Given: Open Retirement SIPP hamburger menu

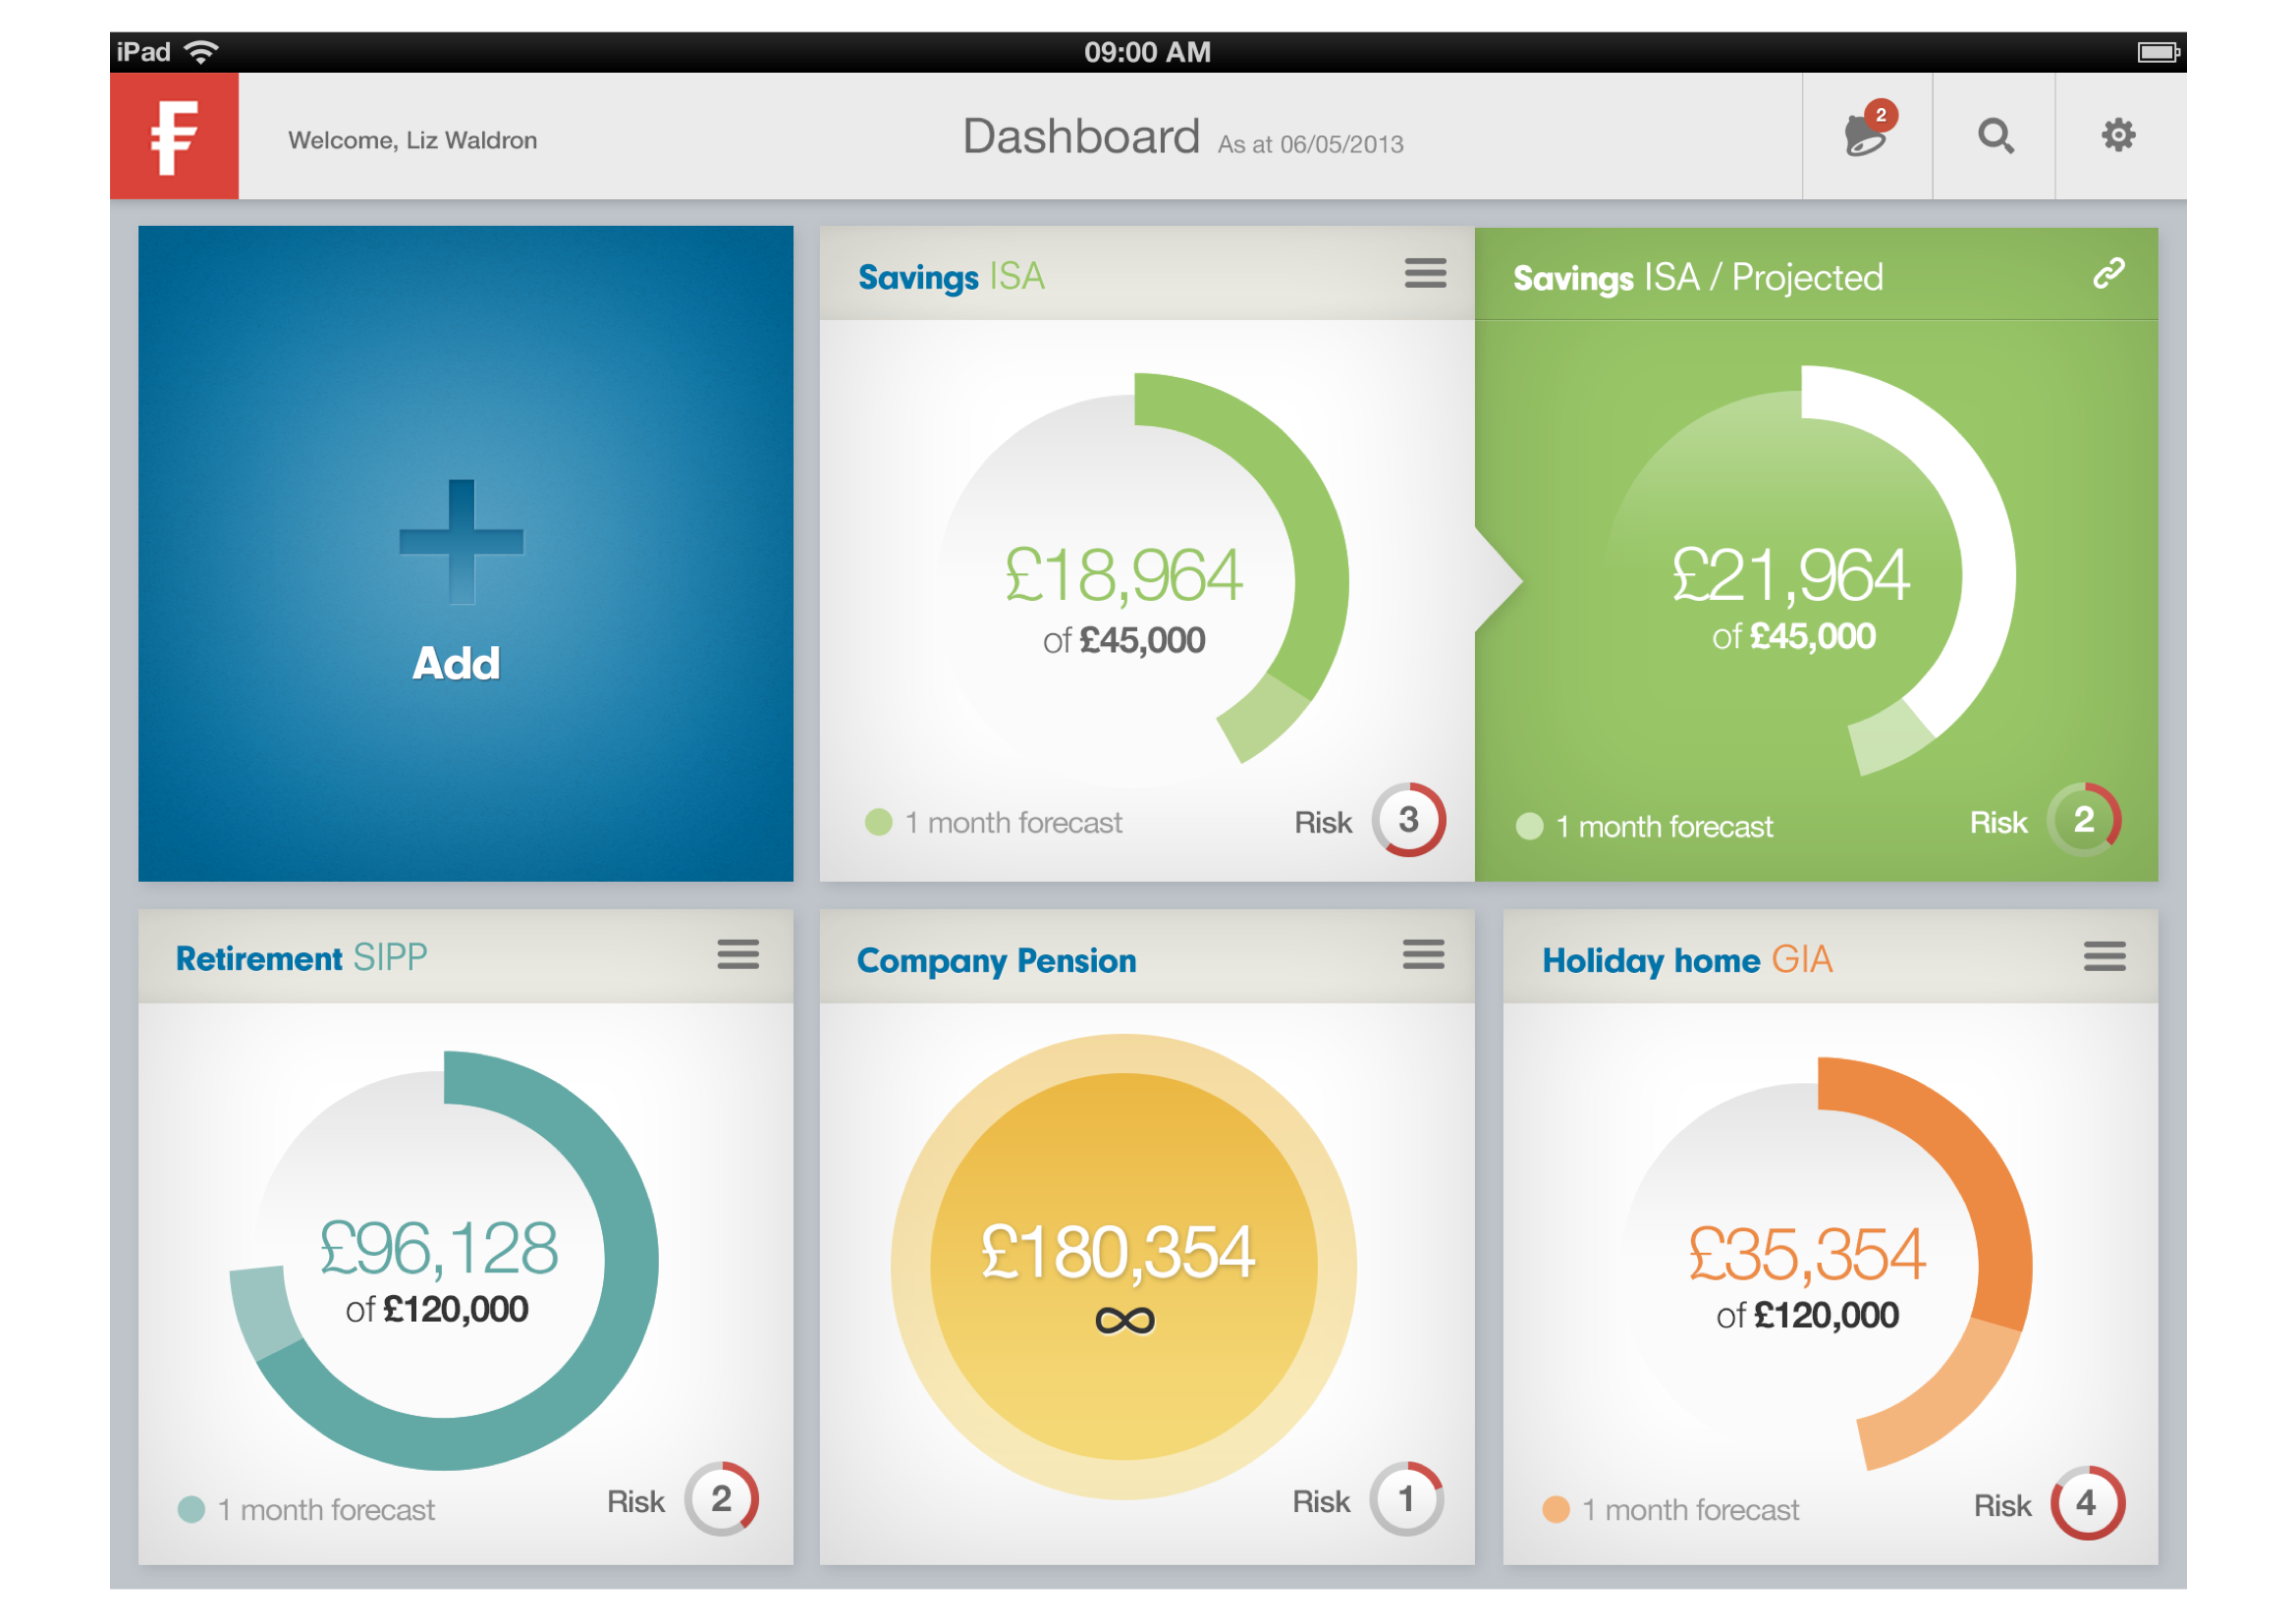Looking at the screenshot, I should (738, 955).
